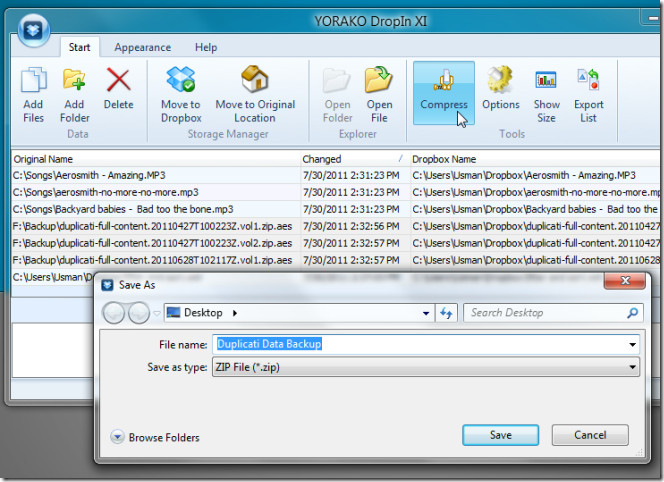Click the Save As dialog back arrow
The width and height of the screenshot is (664, 482).
tap(113, 313)
